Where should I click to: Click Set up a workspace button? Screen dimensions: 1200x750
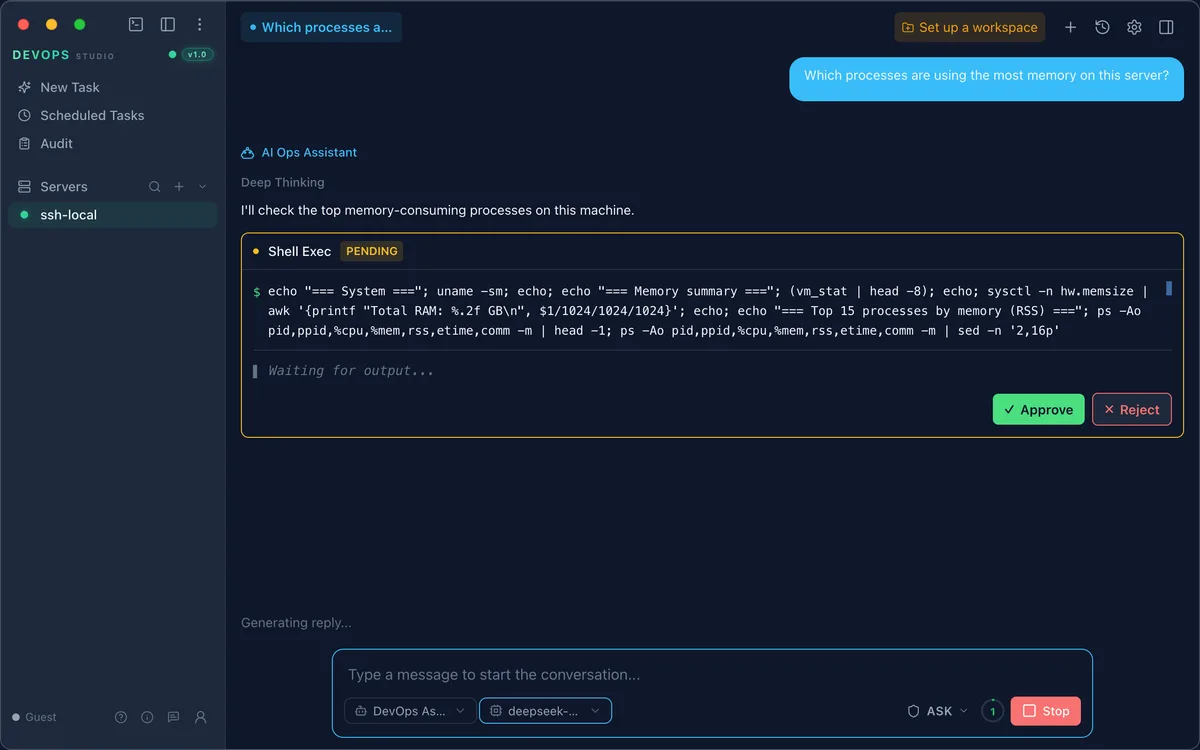coord(969,27)
